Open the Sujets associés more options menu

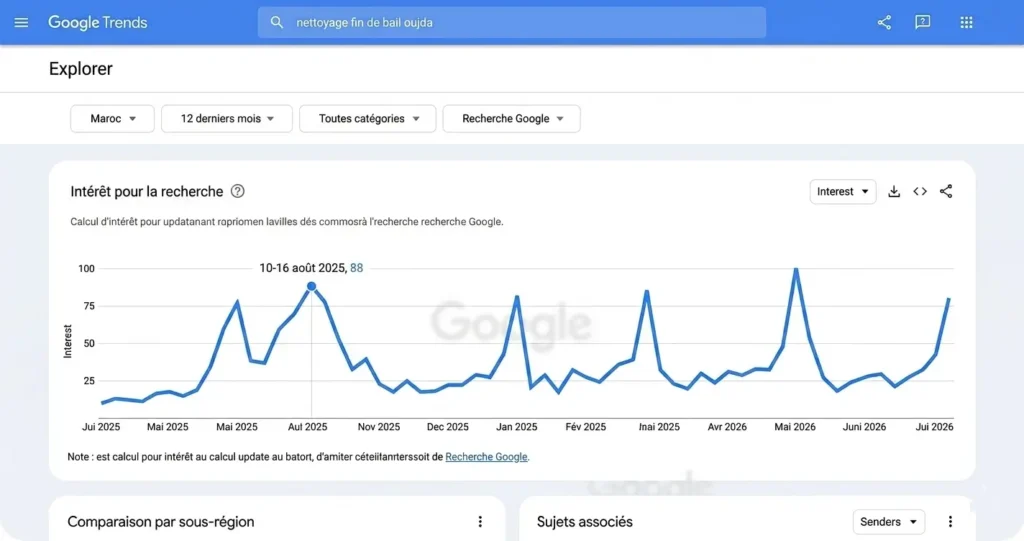(x=950, y=521)
